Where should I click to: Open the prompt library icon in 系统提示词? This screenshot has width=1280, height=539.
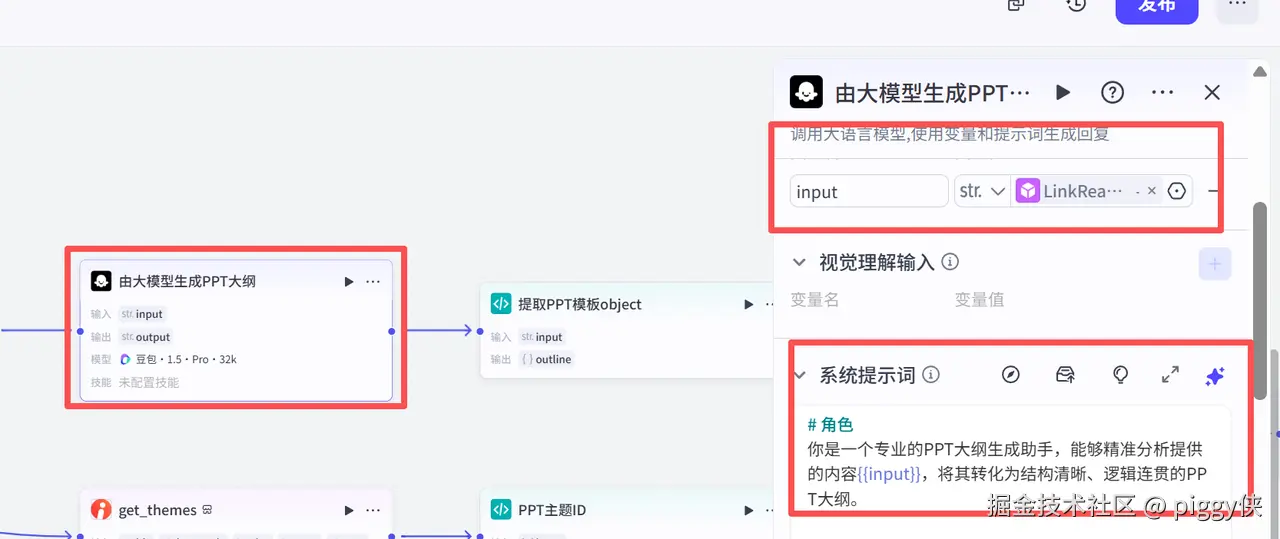click(x=1066, y=375)
